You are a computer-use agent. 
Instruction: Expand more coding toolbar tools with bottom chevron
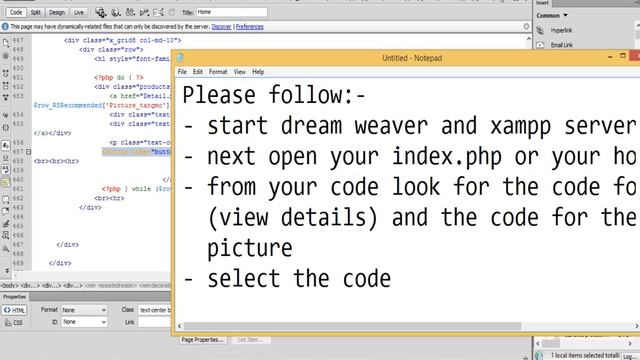click(7, 270)
